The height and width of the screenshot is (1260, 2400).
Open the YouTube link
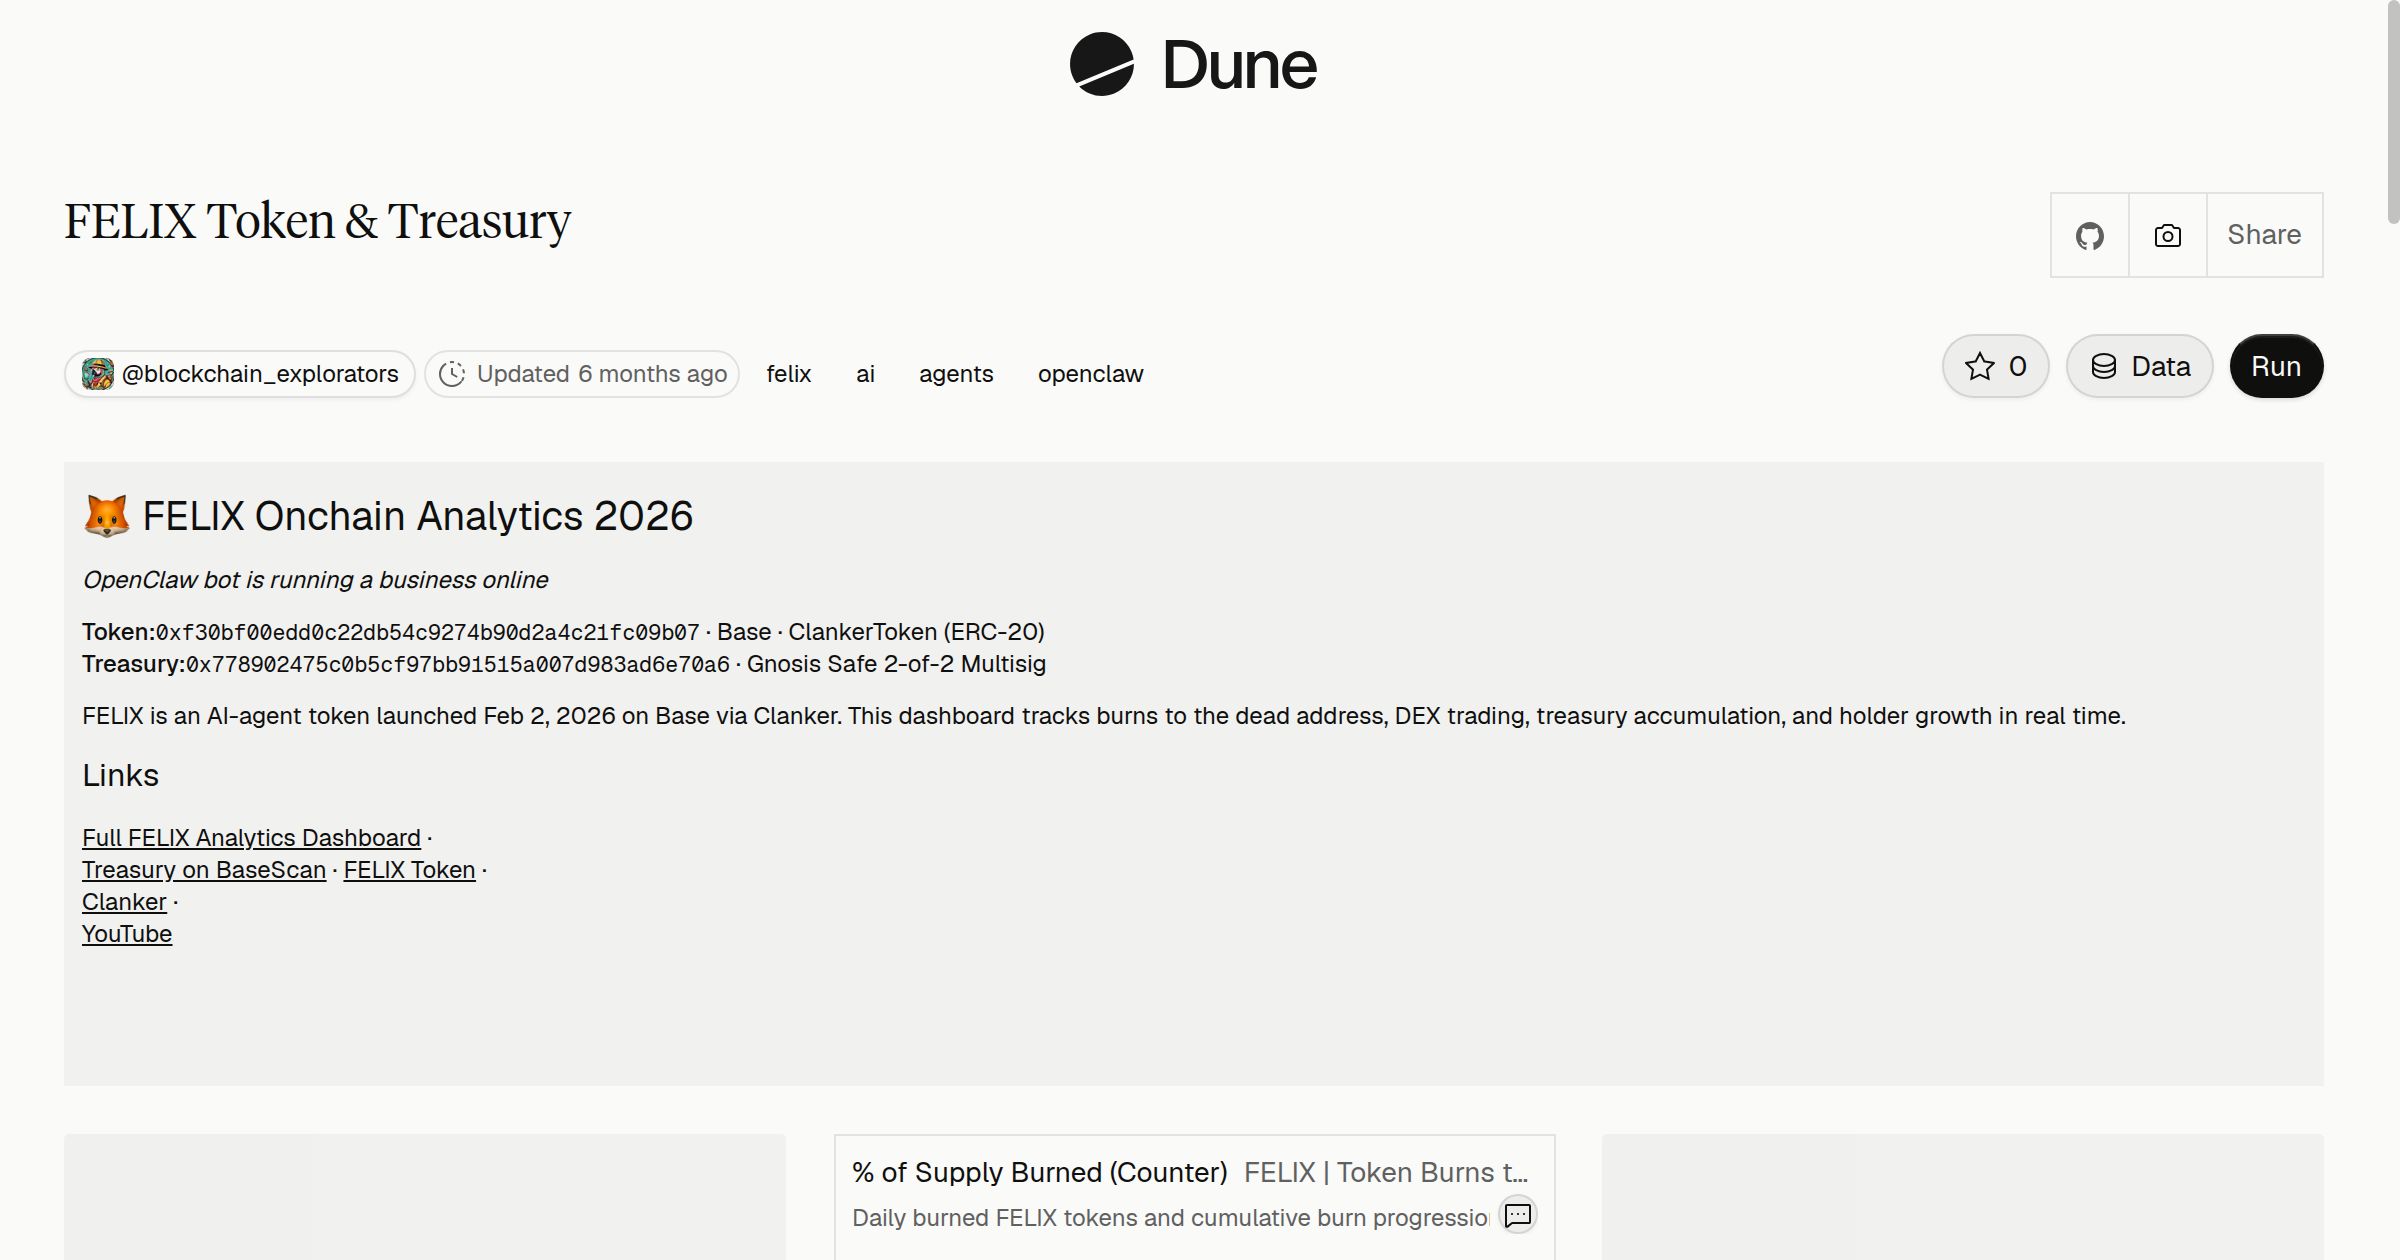point(127,934)
